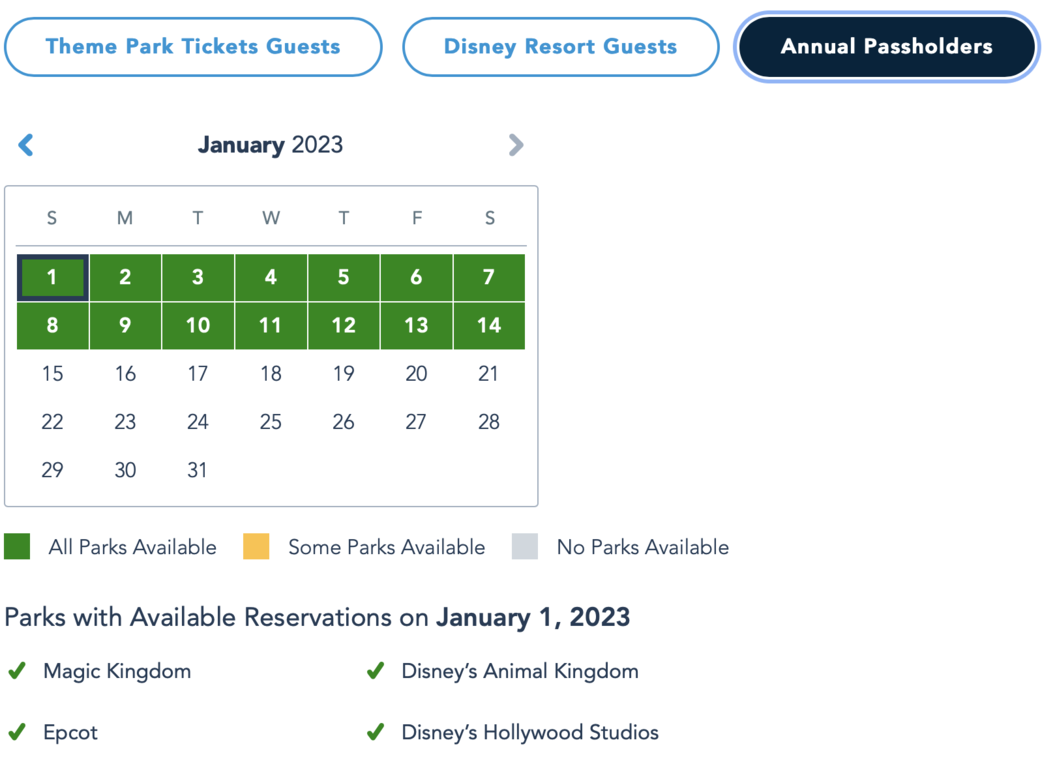Screen dimensions: 1055x768
Task: Click green checkmark beside Magic Kingdom
Action: coord(17,671)
